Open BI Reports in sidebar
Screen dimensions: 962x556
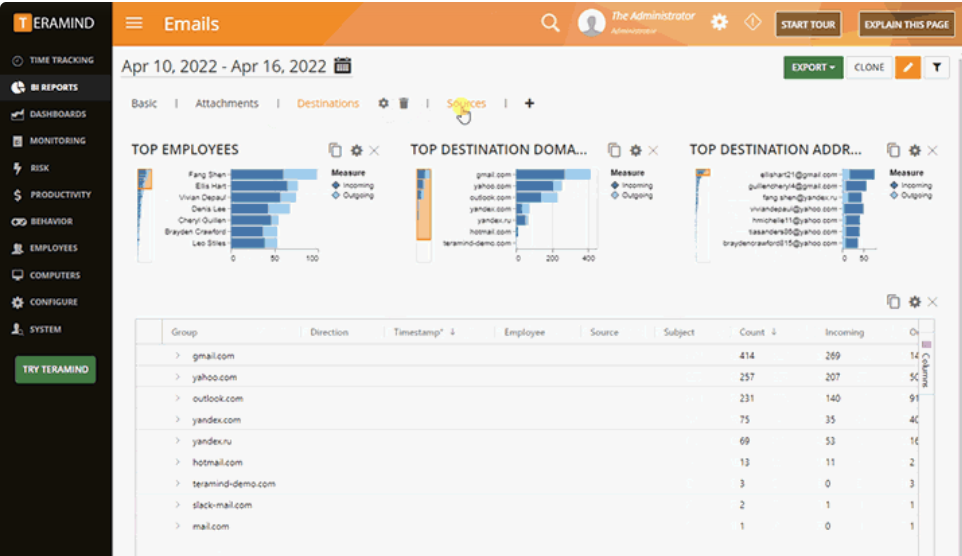pos(56,87)
